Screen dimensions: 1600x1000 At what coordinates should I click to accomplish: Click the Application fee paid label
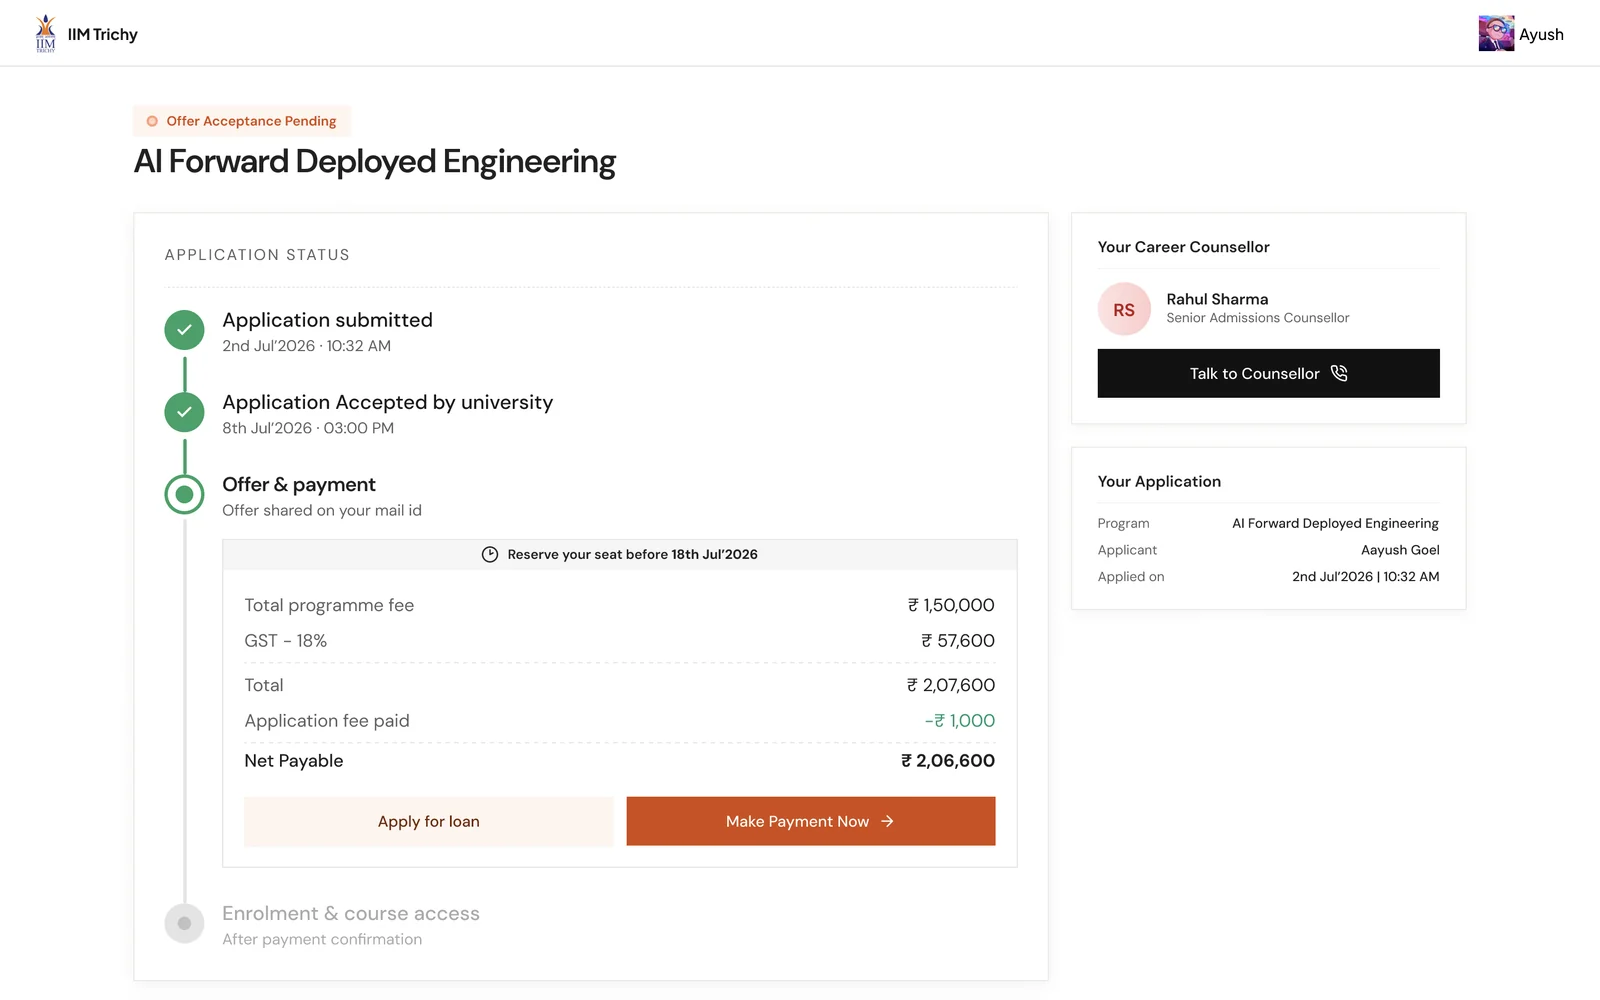[x=327, y=721]
